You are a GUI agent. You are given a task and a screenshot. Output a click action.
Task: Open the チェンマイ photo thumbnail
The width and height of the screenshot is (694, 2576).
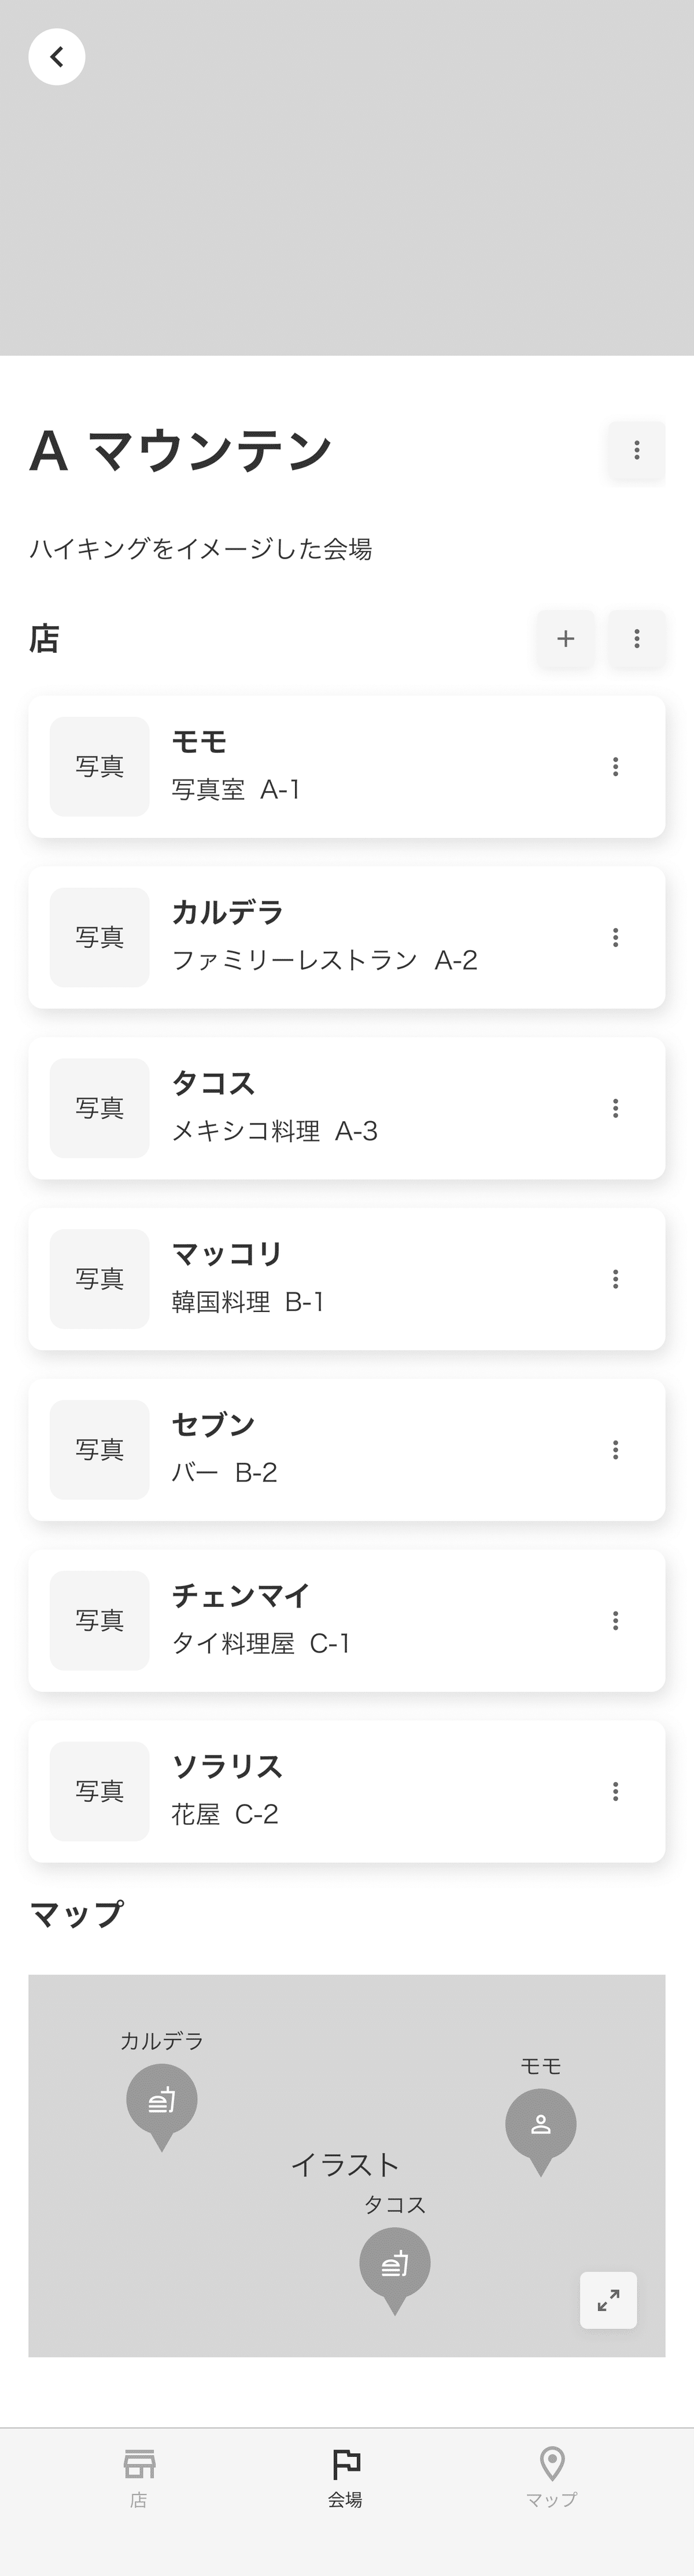tap(100, 1620)
